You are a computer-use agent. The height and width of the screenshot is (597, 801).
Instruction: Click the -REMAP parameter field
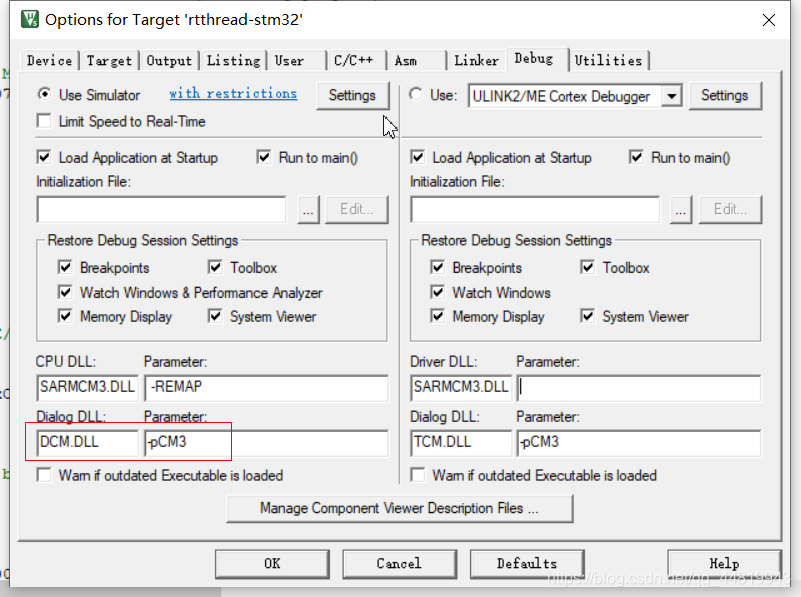click(x=267, y=388)
